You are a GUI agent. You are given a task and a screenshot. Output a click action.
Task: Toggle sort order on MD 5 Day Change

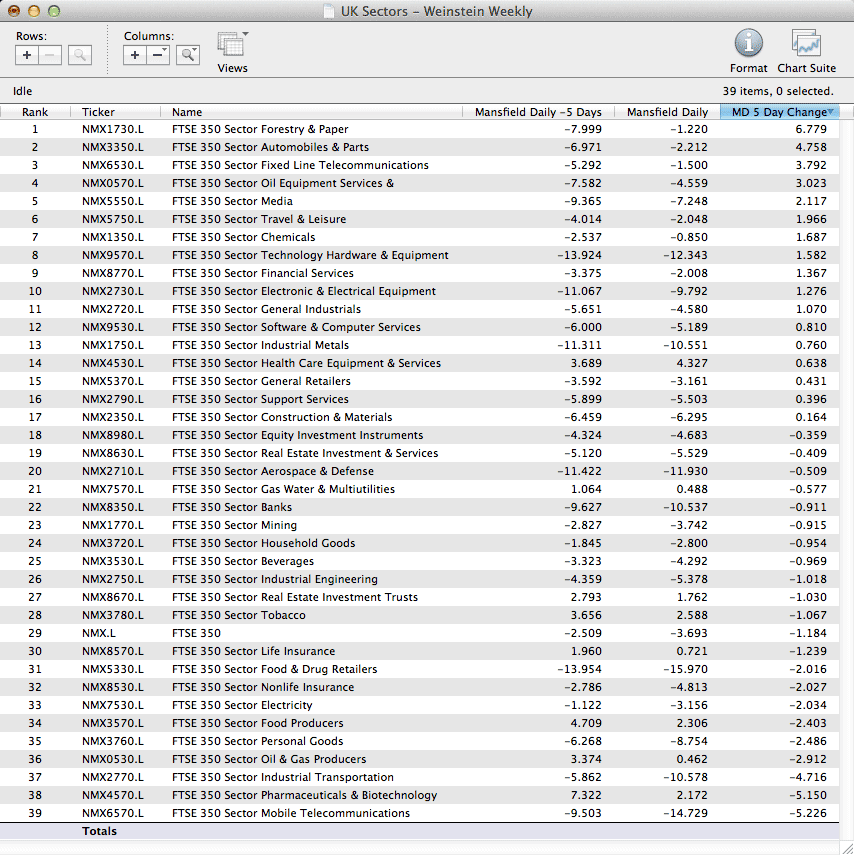click(779, 112)
